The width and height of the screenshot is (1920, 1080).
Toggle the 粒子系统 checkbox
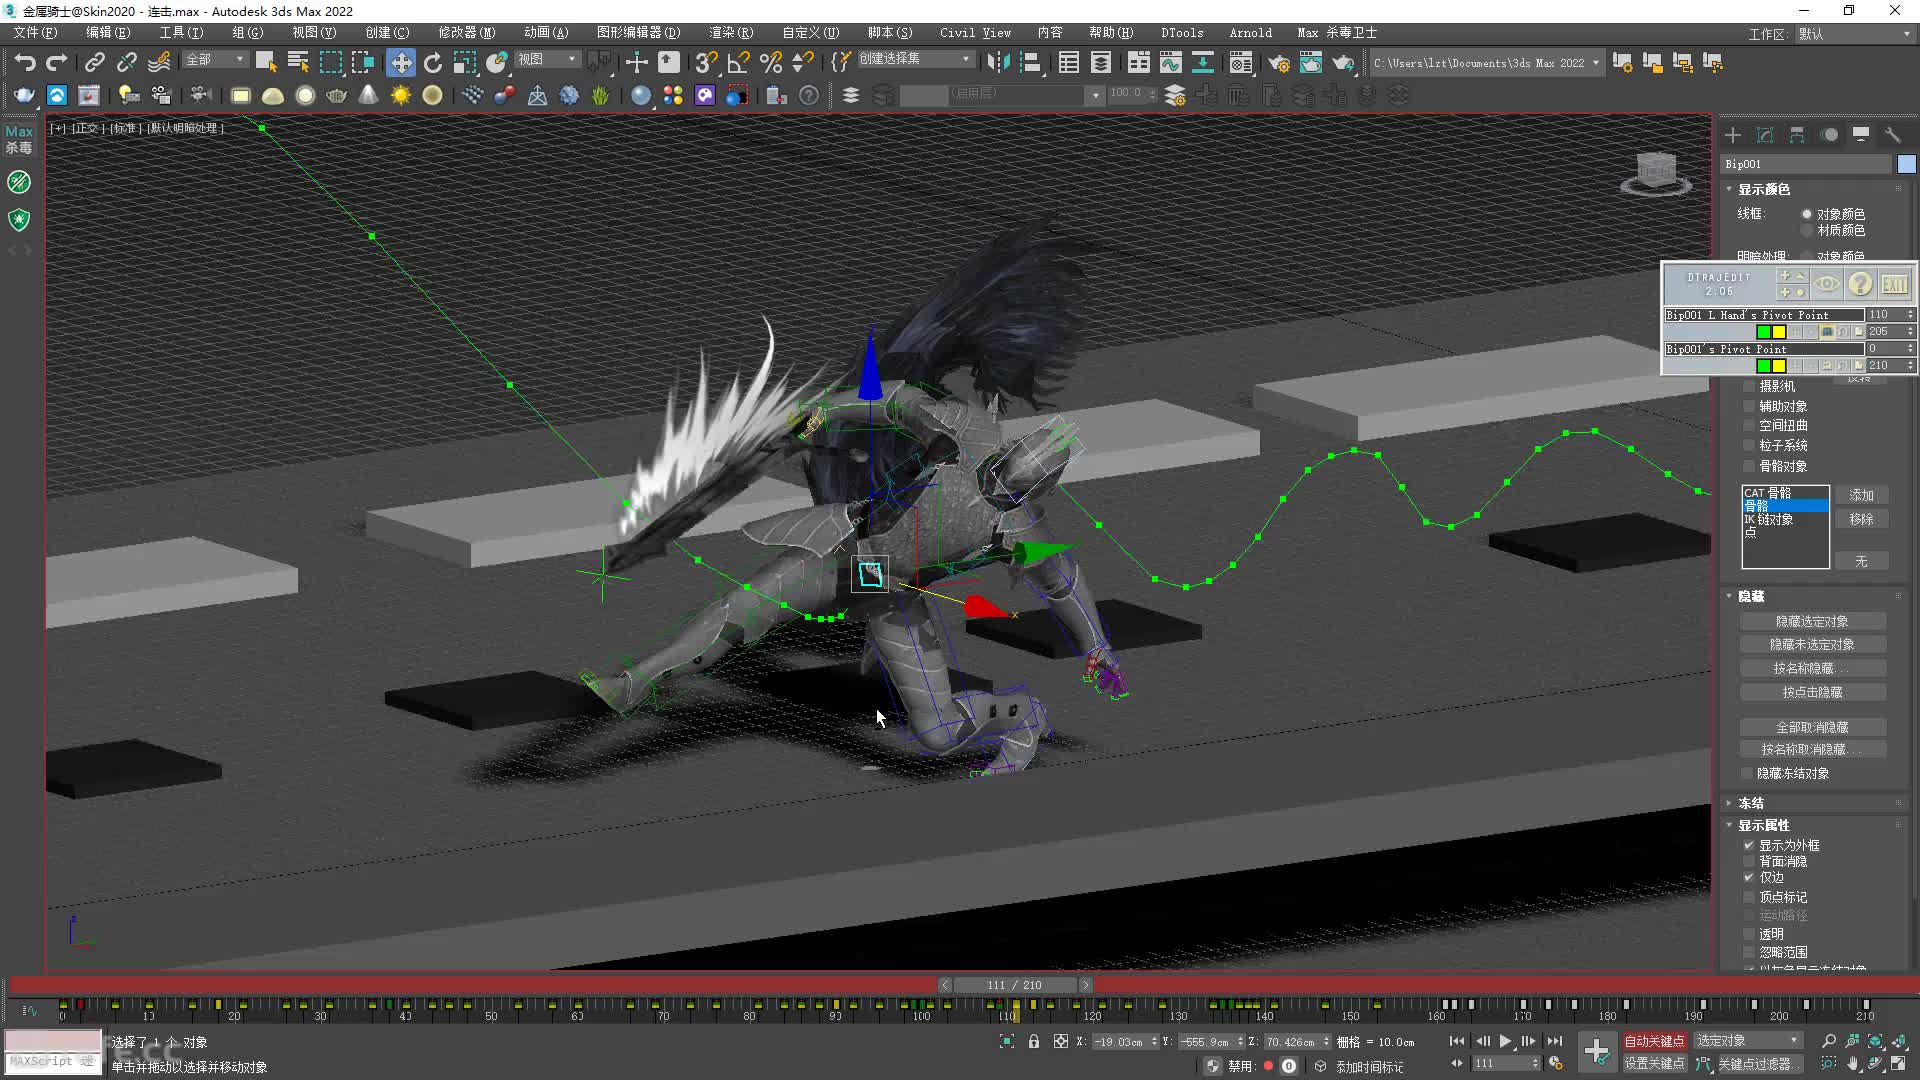click(1749, 445)
